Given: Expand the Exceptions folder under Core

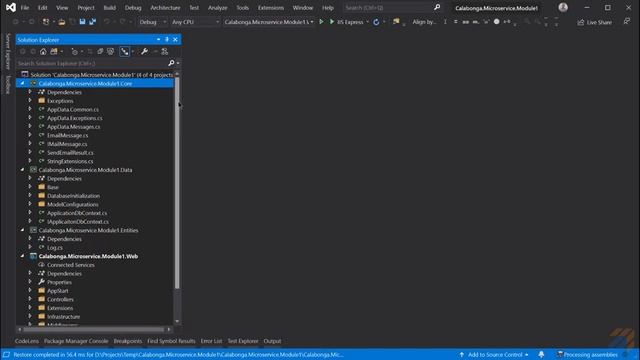Looking at the screenshot, I should 30,100.
